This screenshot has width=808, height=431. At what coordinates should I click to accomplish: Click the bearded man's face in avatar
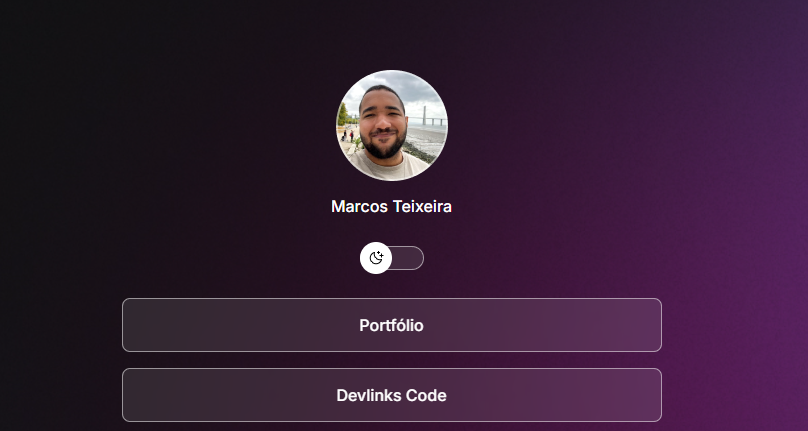tap(382, 124)
